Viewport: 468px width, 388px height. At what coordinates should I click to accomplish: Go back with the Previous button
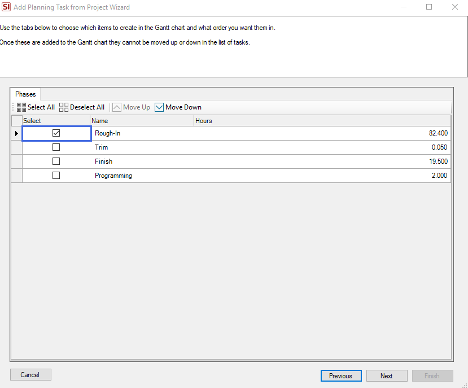pos(341,376)
